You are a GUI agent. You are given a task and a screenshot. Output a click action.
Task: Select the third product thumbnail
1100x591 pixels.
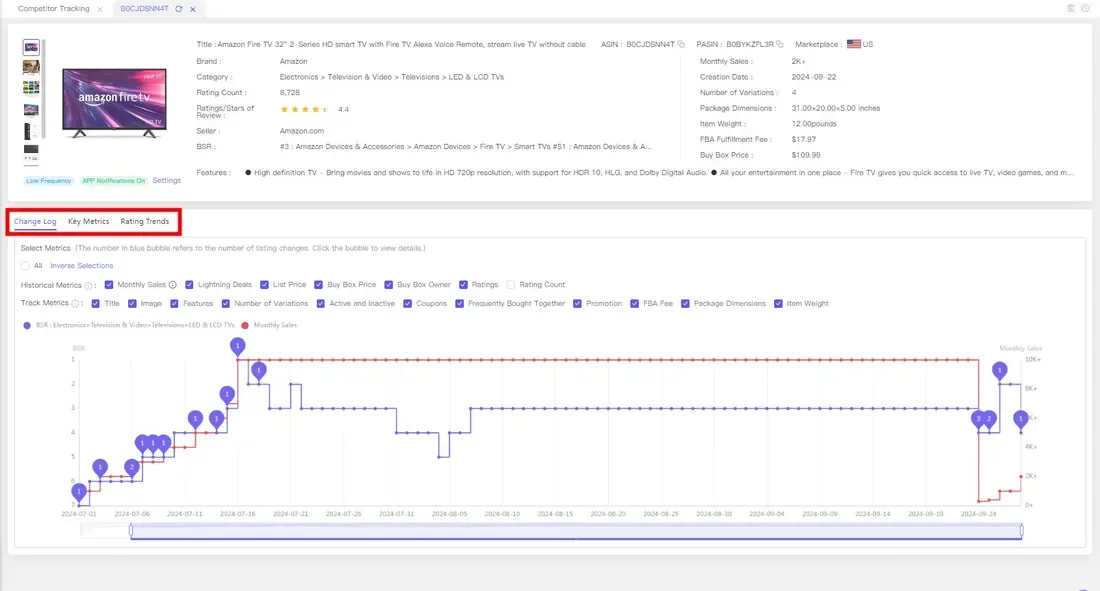(x=31, y=88)
